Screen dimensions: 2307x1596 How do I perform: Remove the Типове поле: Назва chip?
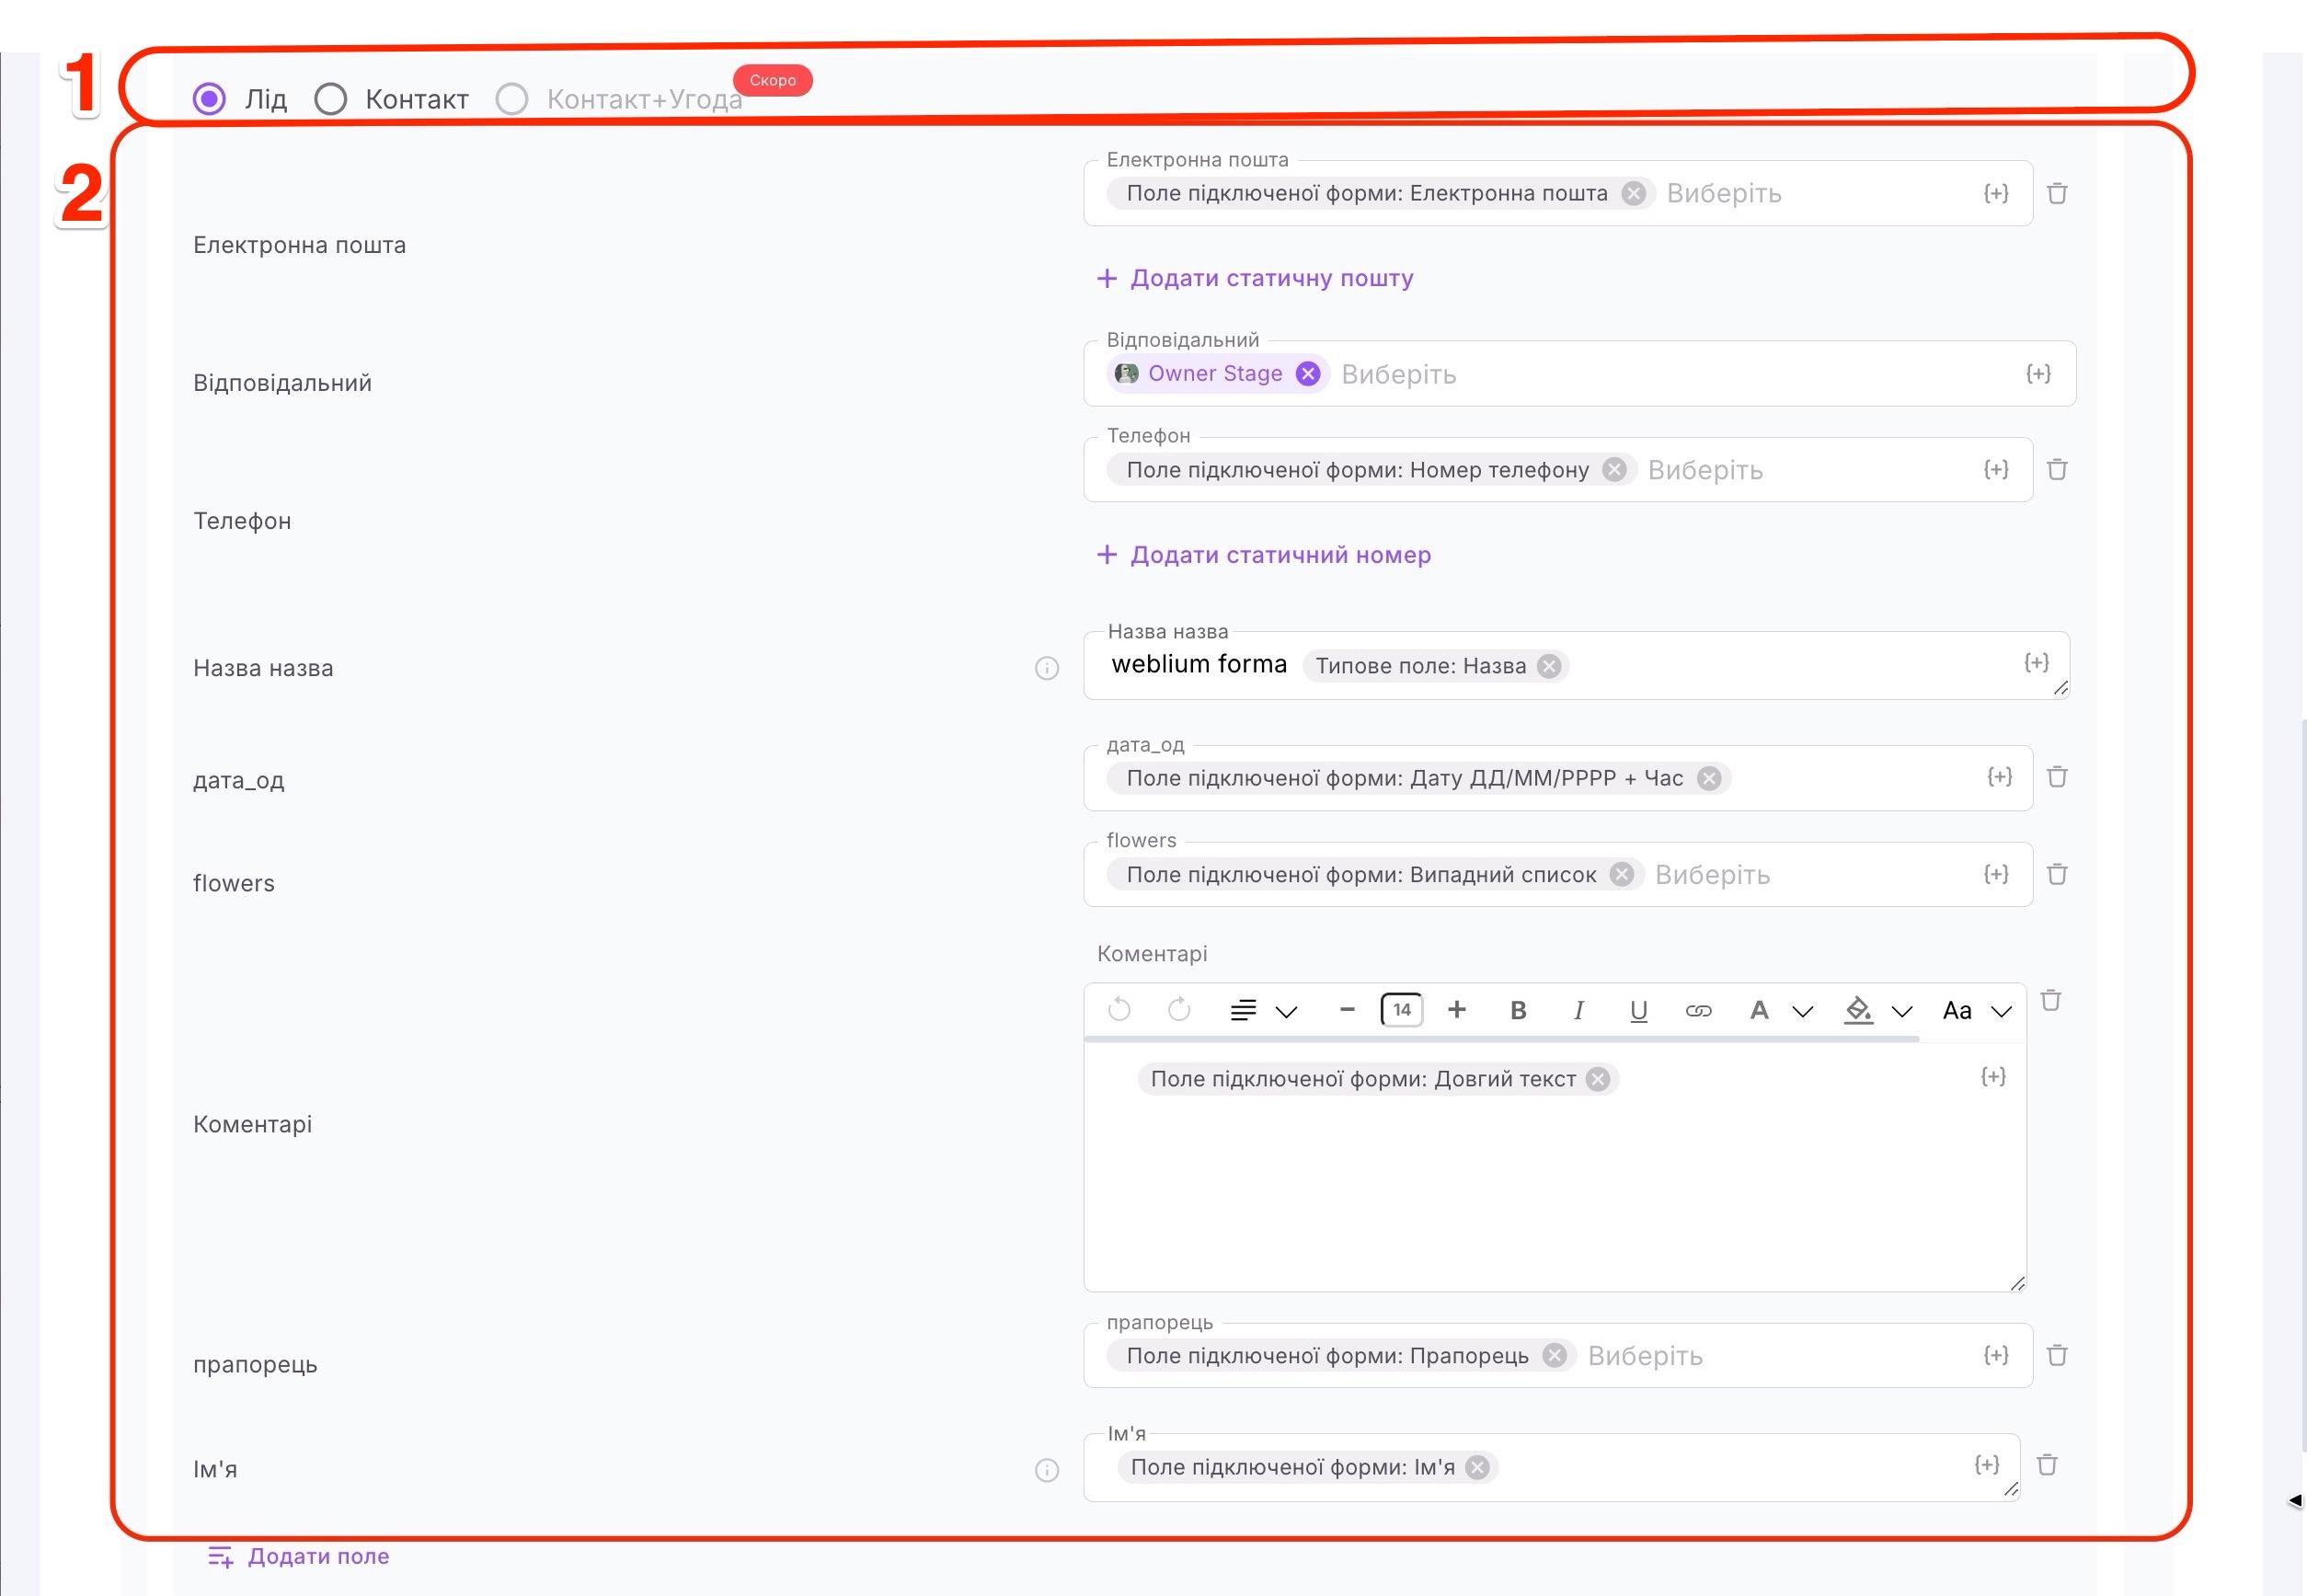[x=1549, y=666]
